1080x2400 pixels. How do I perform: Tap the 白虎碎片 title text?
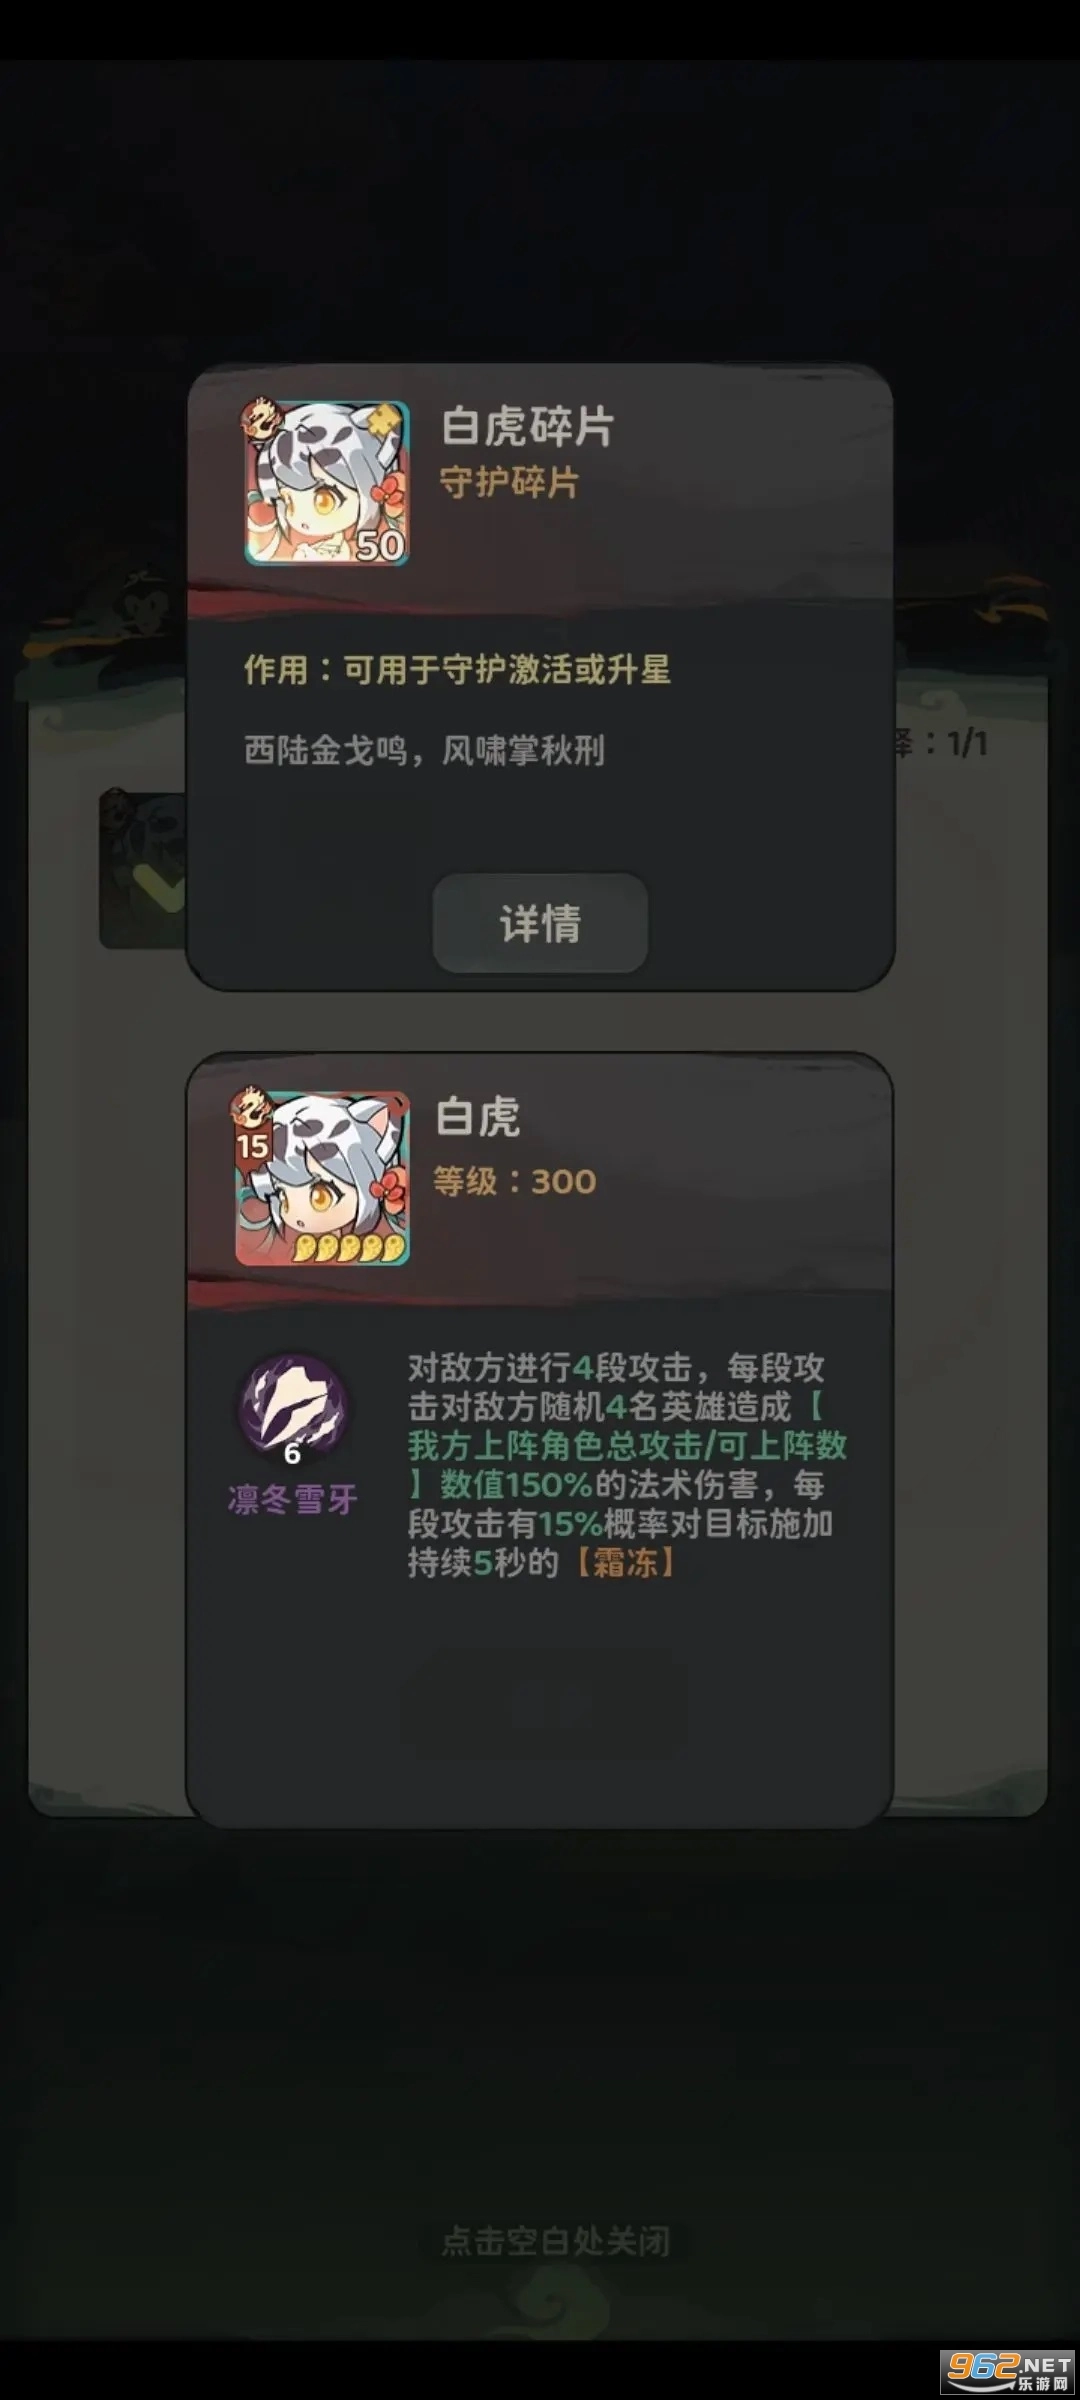pos(527,427)
